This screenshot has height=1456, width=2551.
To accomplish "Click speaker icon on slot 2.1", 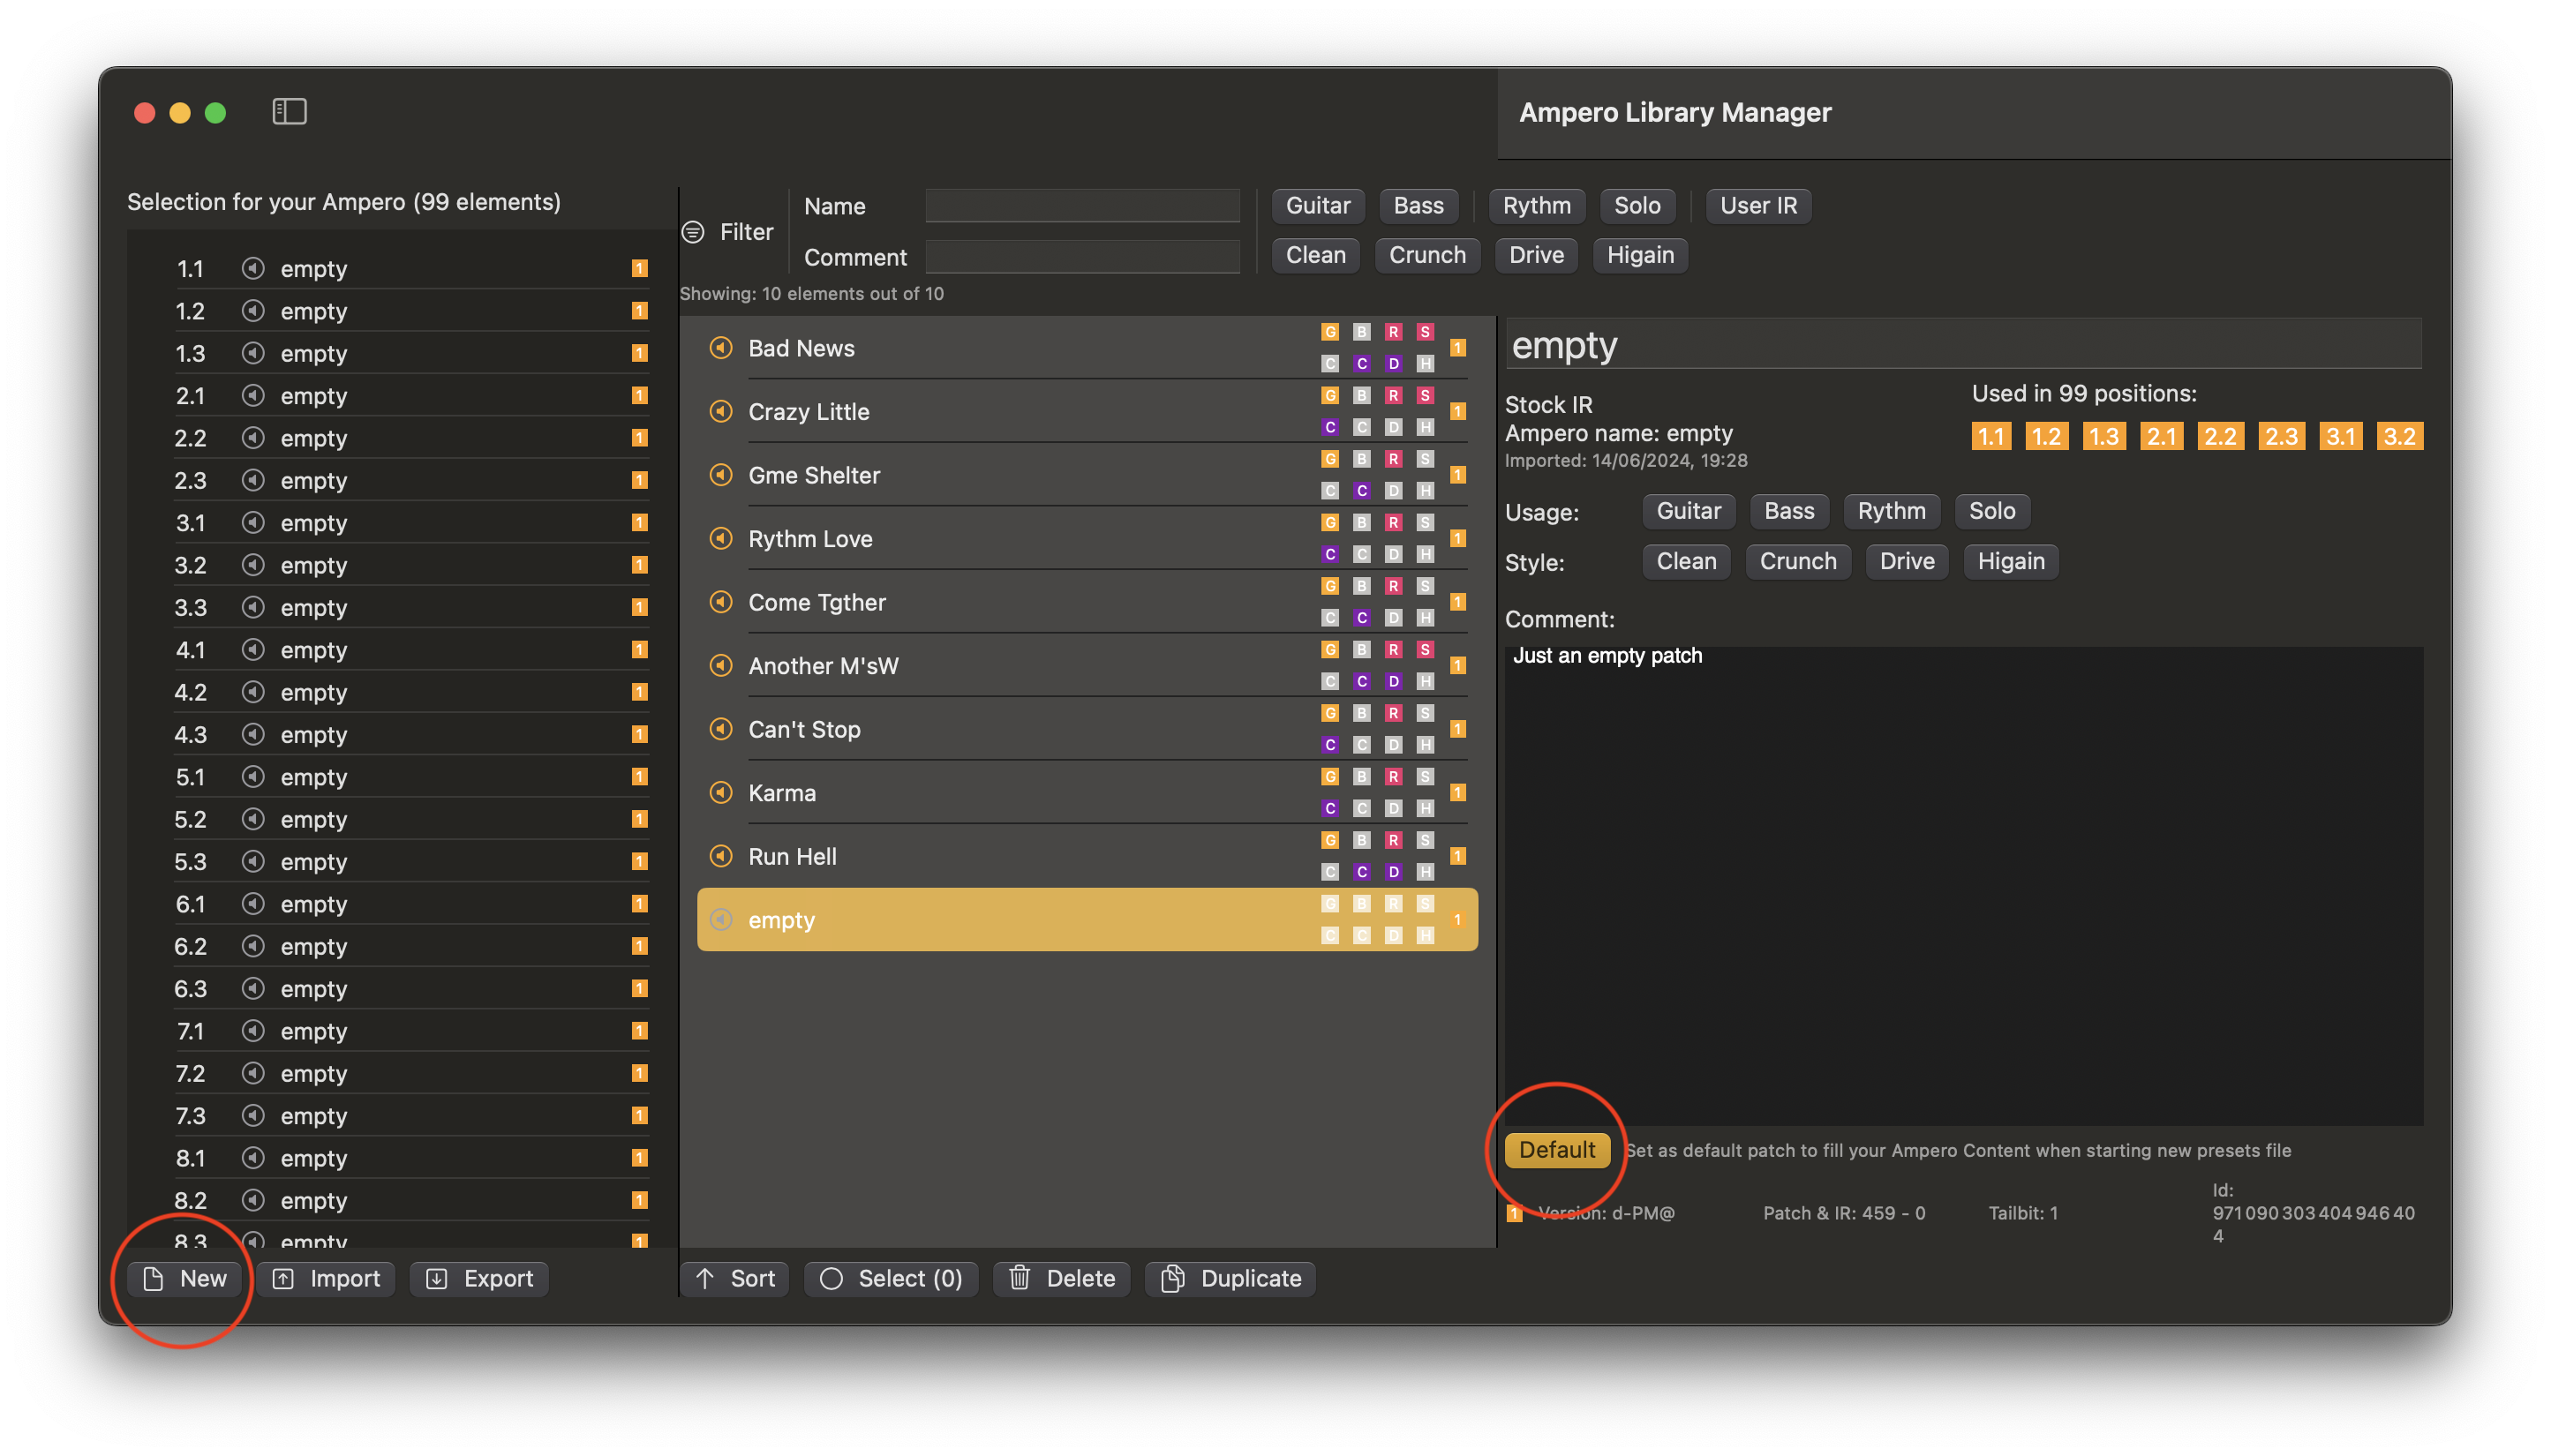I will pyautogui.click(x=253, y=396).
